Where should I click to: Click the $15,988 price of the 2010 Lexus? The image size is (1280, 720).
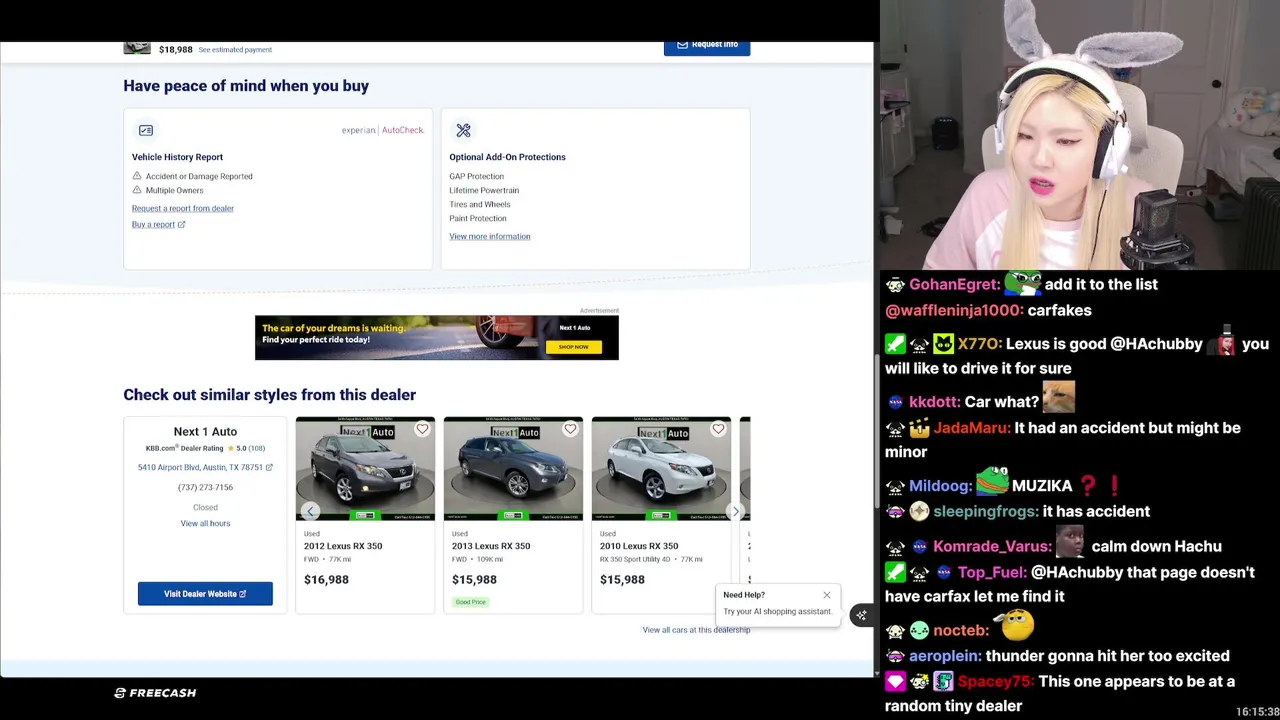[622, 579]
